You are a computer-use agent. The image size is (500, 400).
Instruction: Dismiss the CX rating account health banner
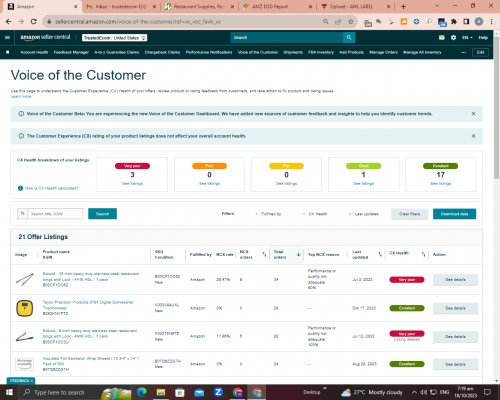(x=473, y=136)
